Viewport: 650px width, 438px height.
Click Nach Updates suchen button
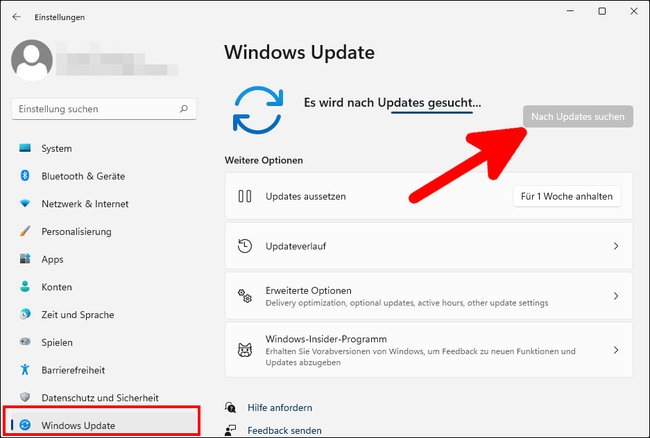[x=578, y=116]
